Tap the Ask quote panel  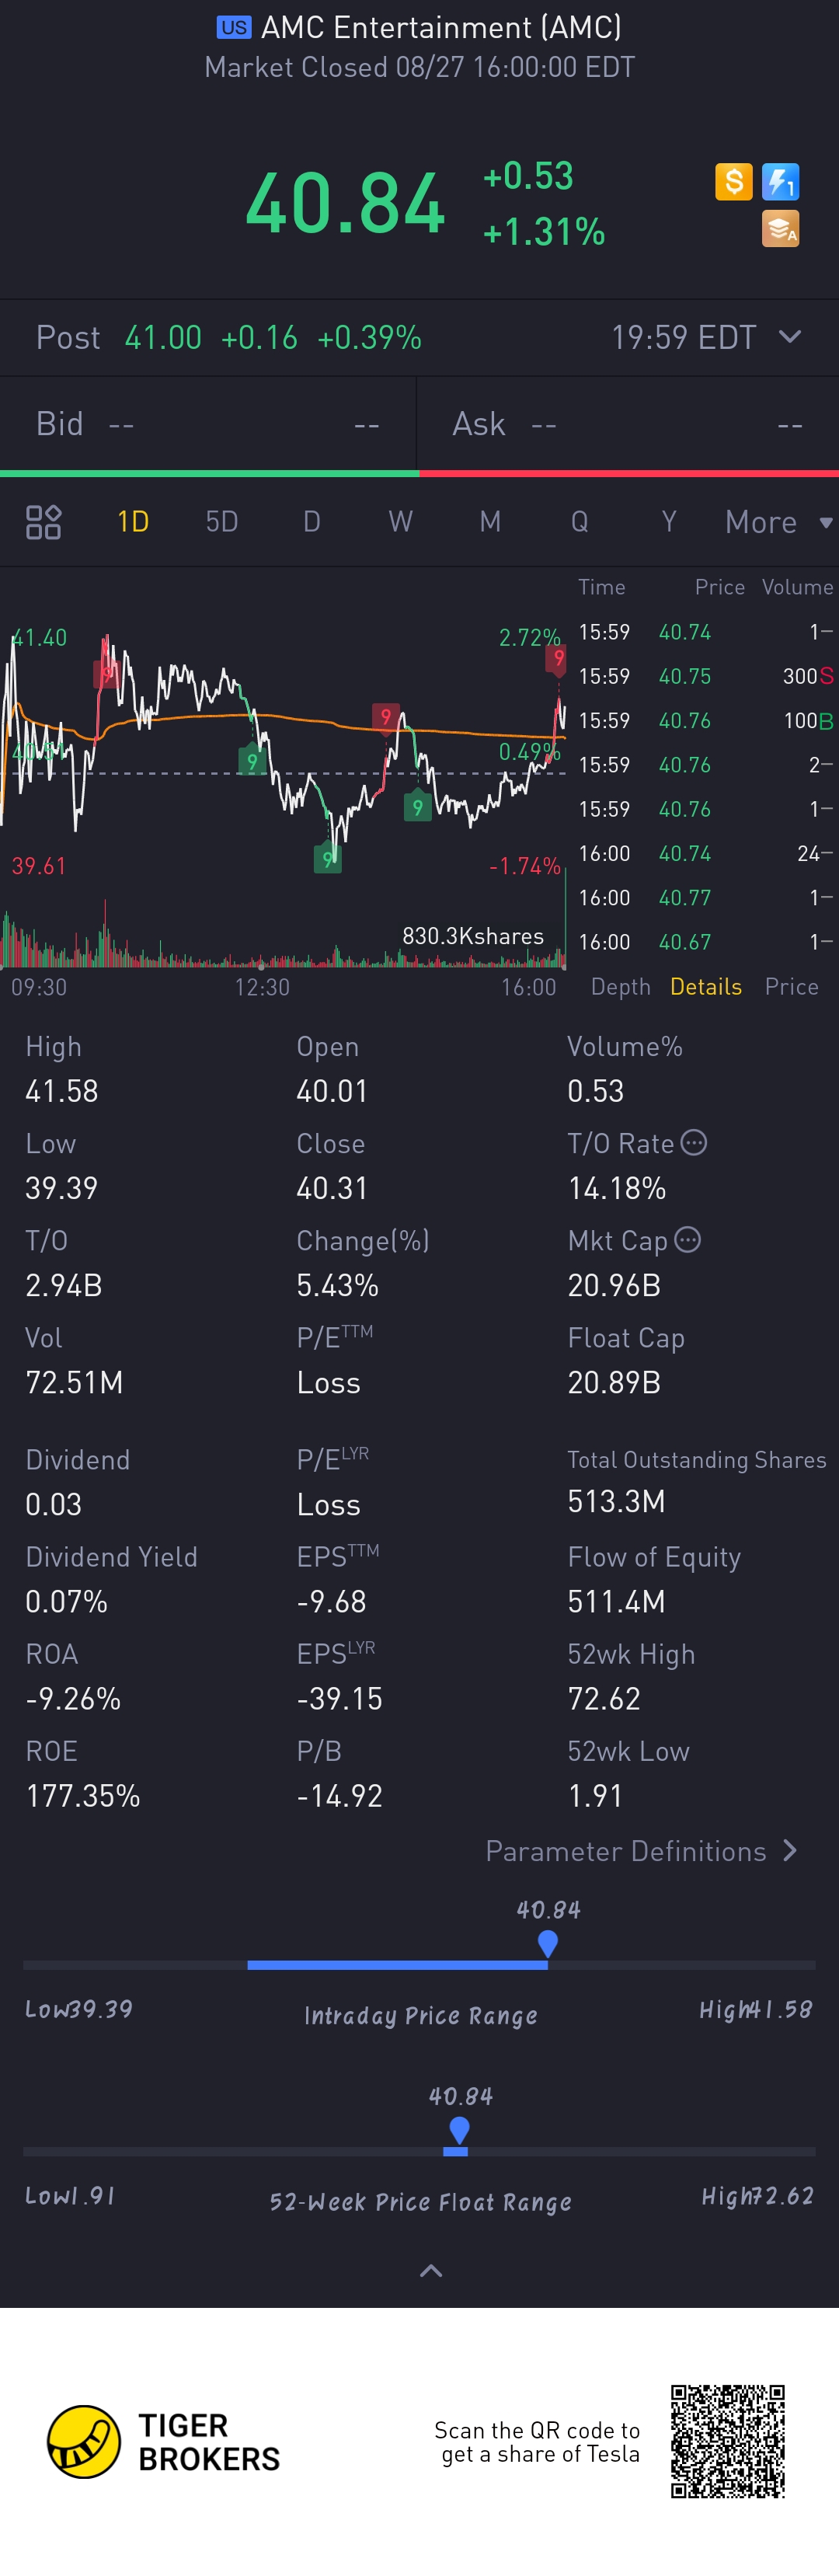coord(628,424)
